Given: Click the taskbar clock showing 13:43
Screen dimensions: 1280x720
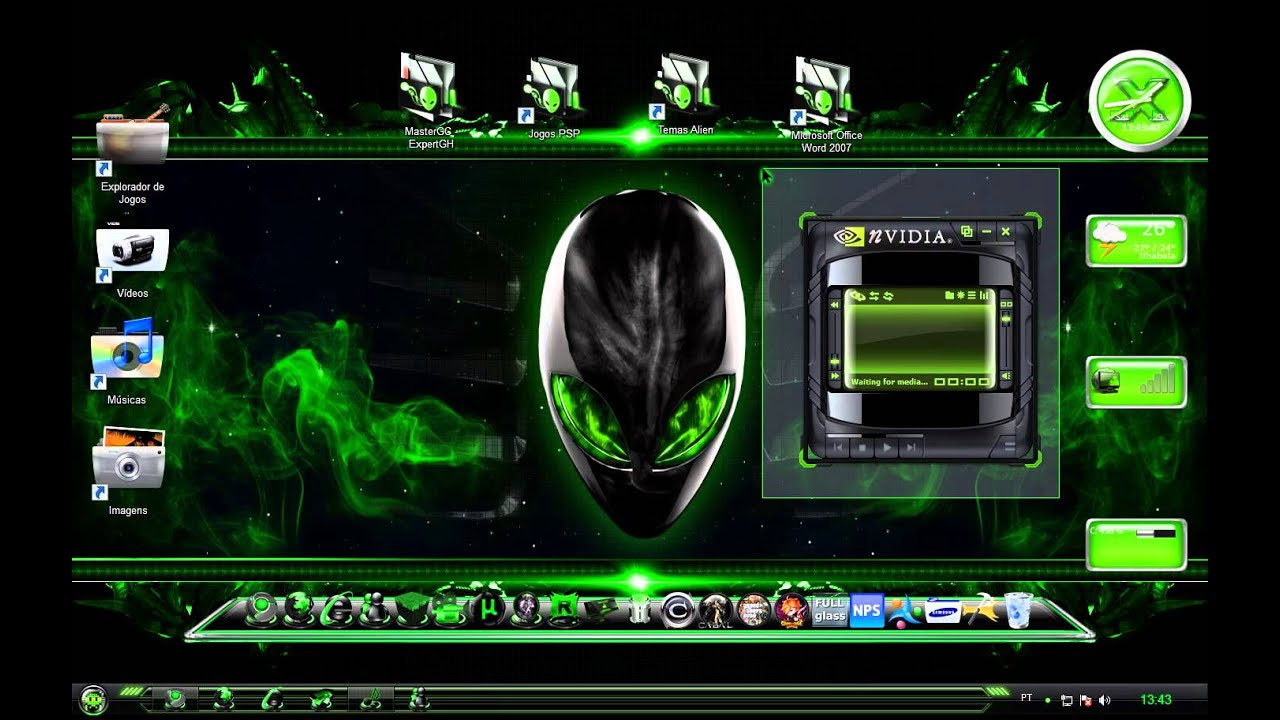Looking at the screenshot, I should [1156, 700].
